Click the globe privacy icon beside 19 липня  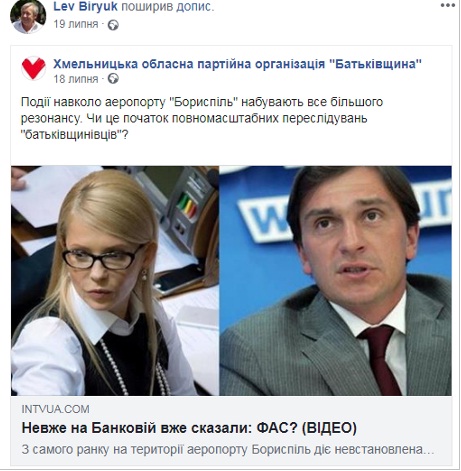click(113, 25)
